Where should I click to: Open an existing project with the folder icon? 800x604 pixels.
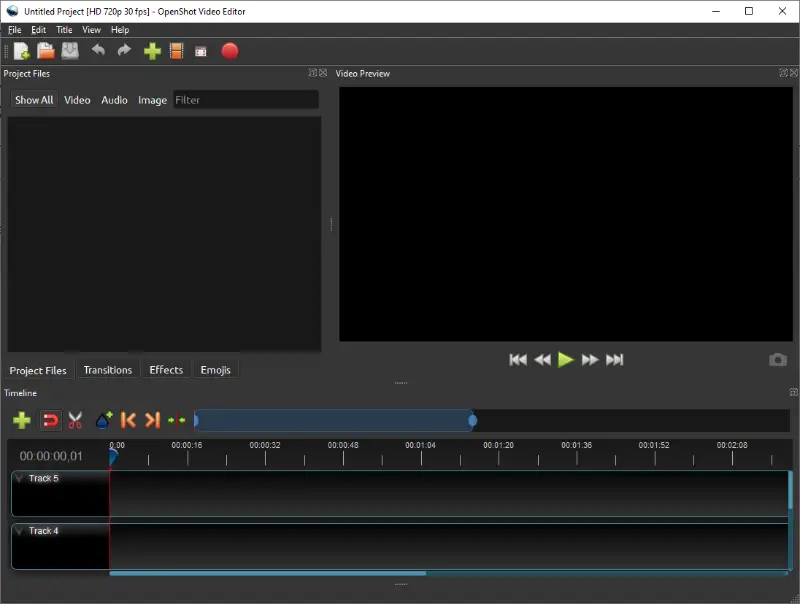pyautogui.click(x=45, y=51)
